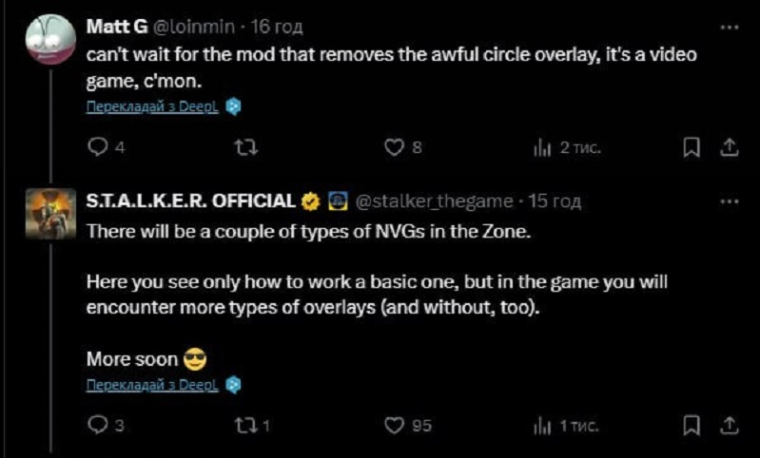Share Matt G's tweet
This screenshot has width=760, height=458.
click(x=729, y=147)
